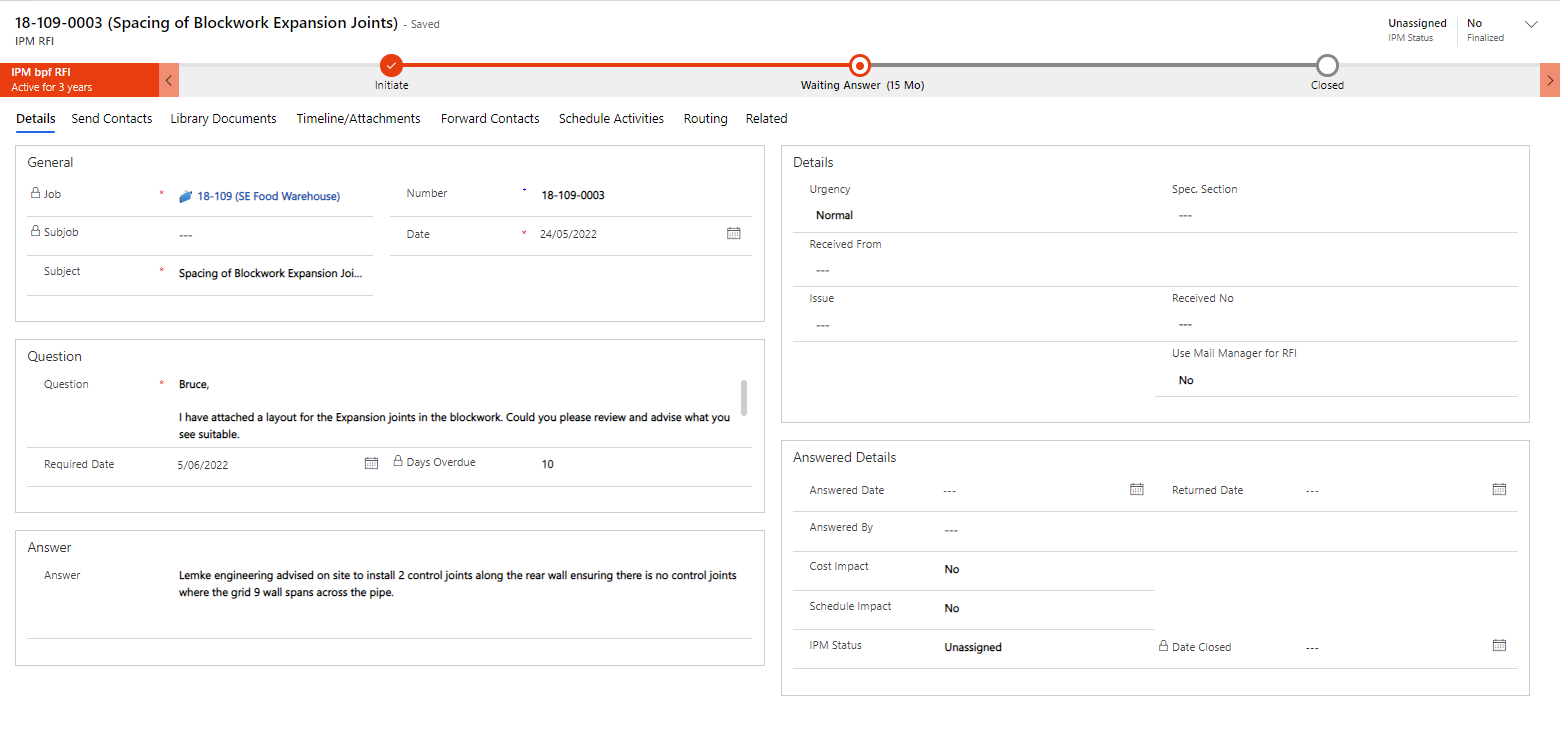Switch to the Timeline/Attachments tab

tap(357, 118)
